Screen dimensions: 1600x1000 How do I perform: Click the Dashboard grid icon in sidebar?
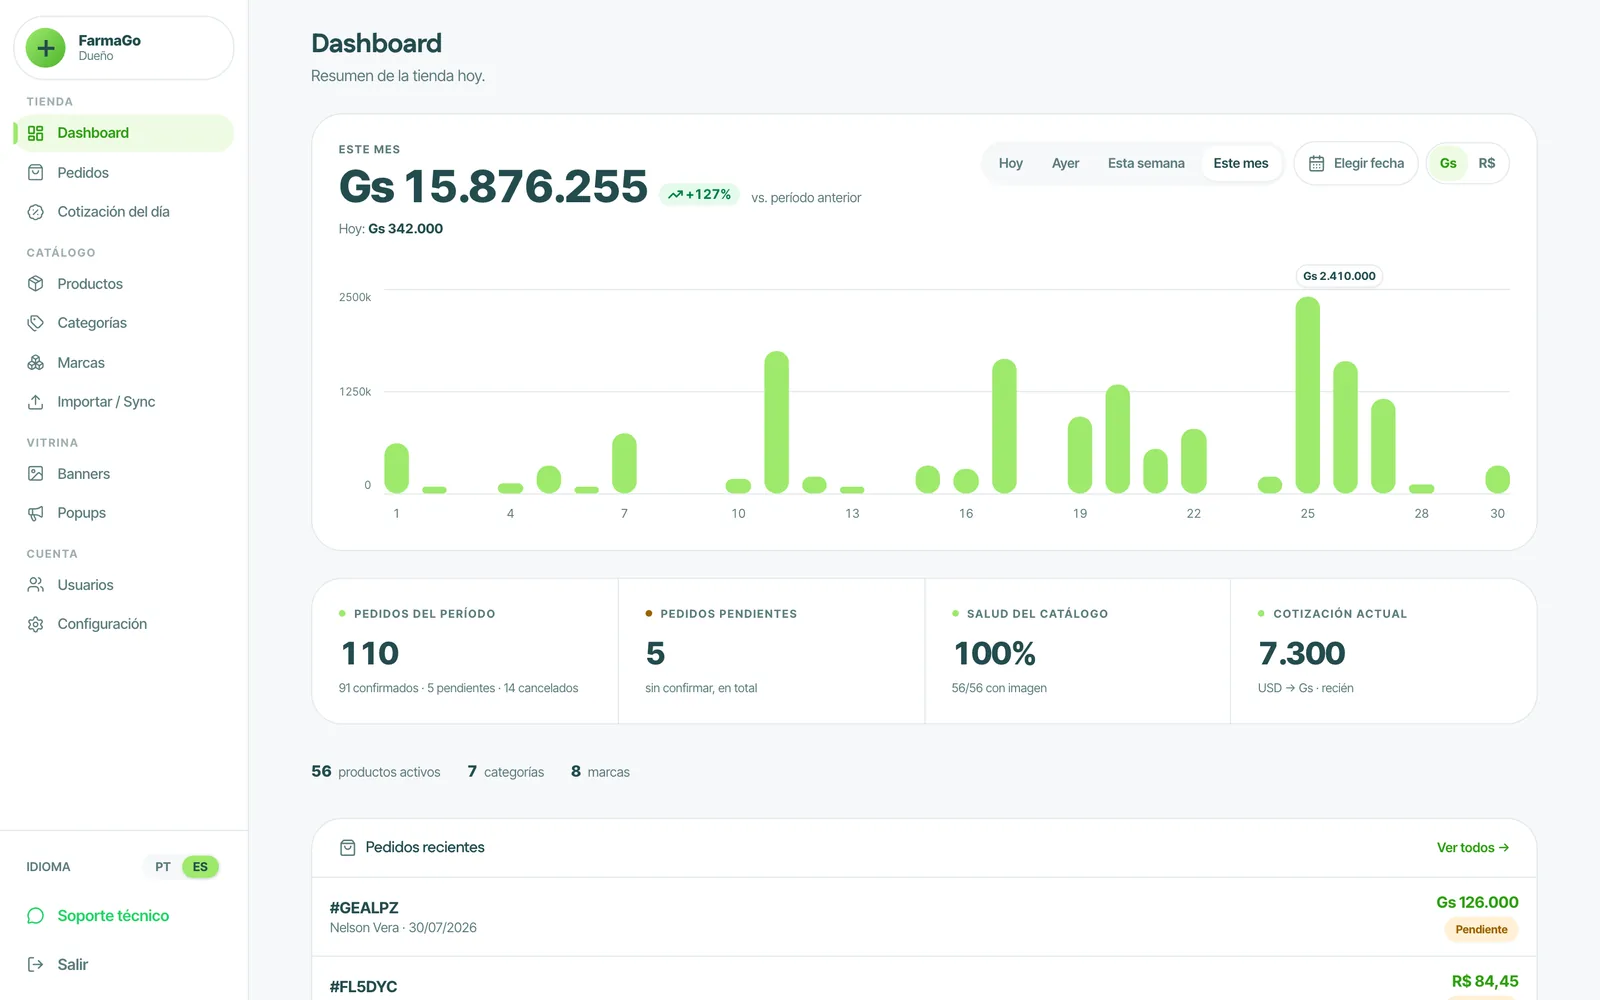pos(36,133)
